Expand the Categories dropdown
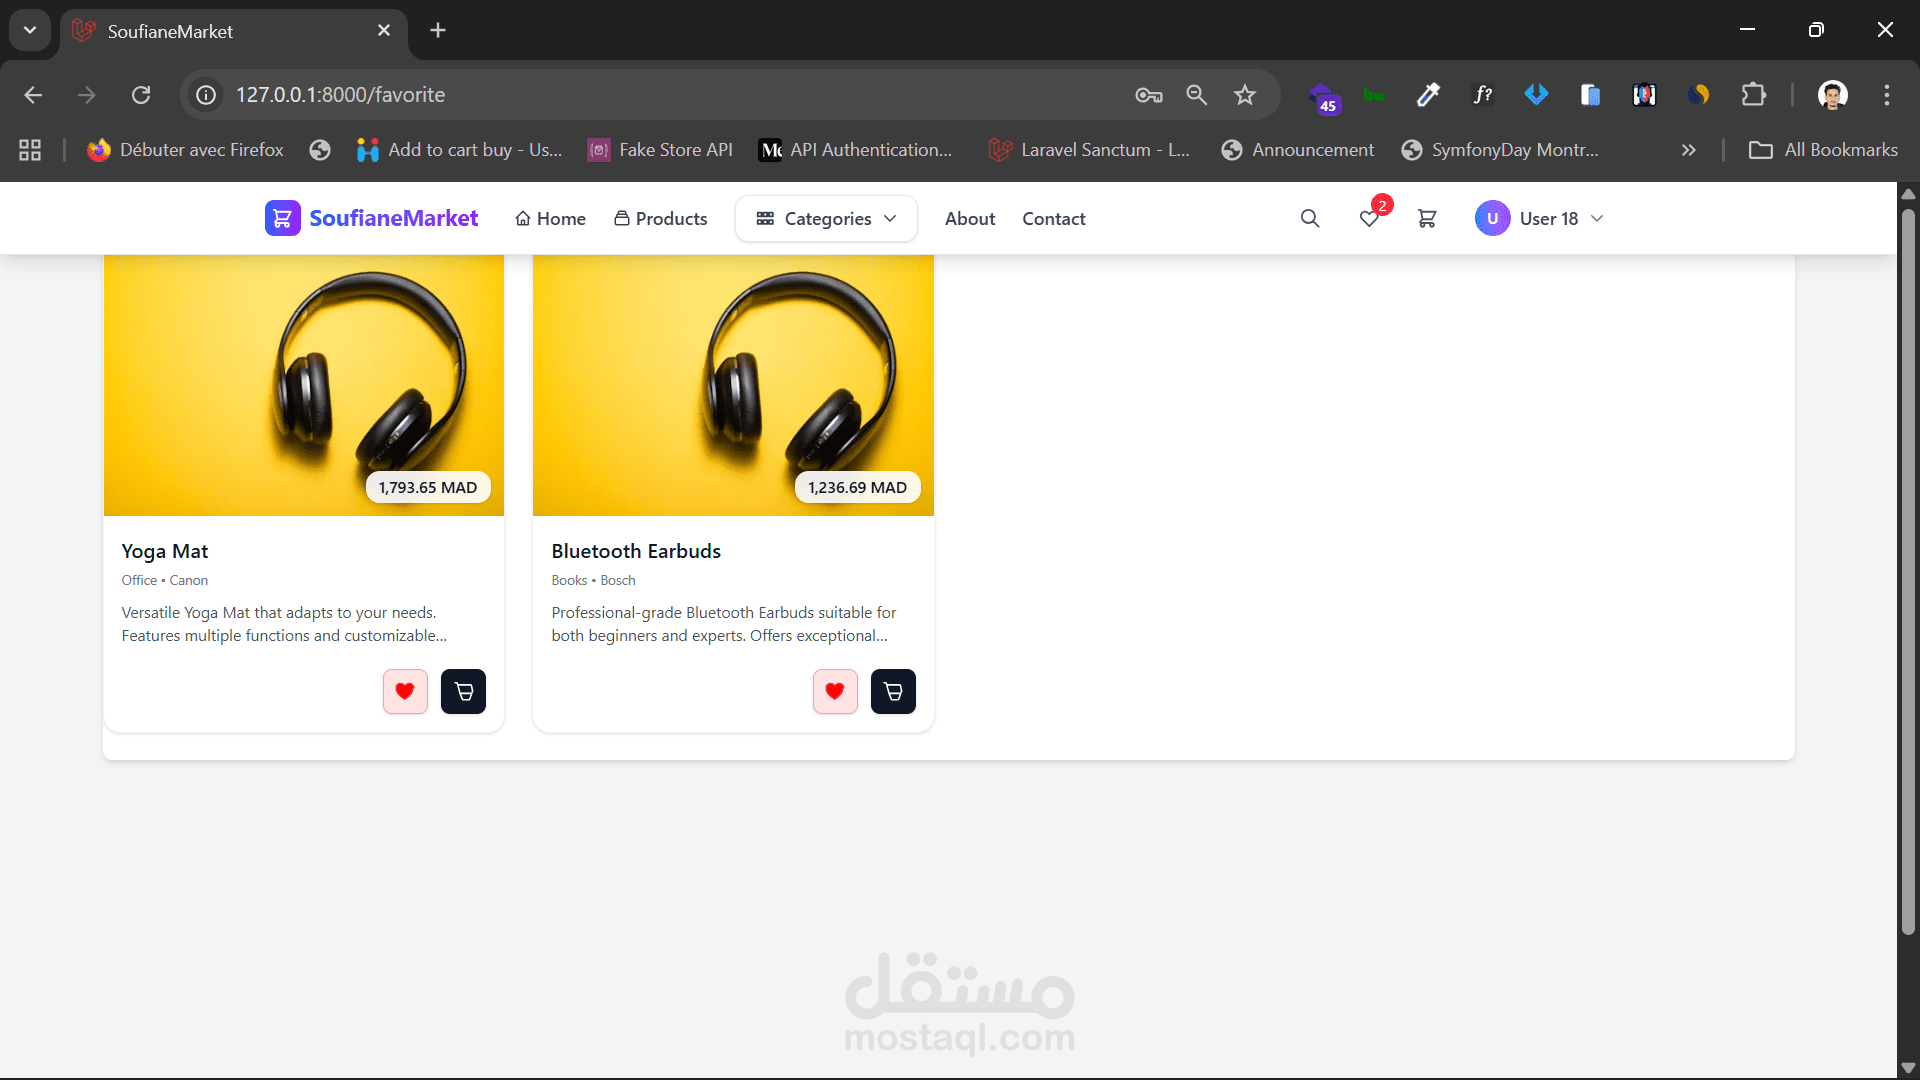Viewport: 1920px width, 1080px height. [826, 218]
